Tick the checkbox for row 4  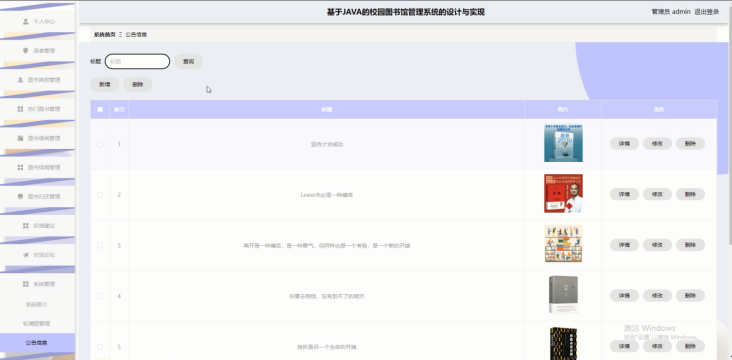pos(100,296)
